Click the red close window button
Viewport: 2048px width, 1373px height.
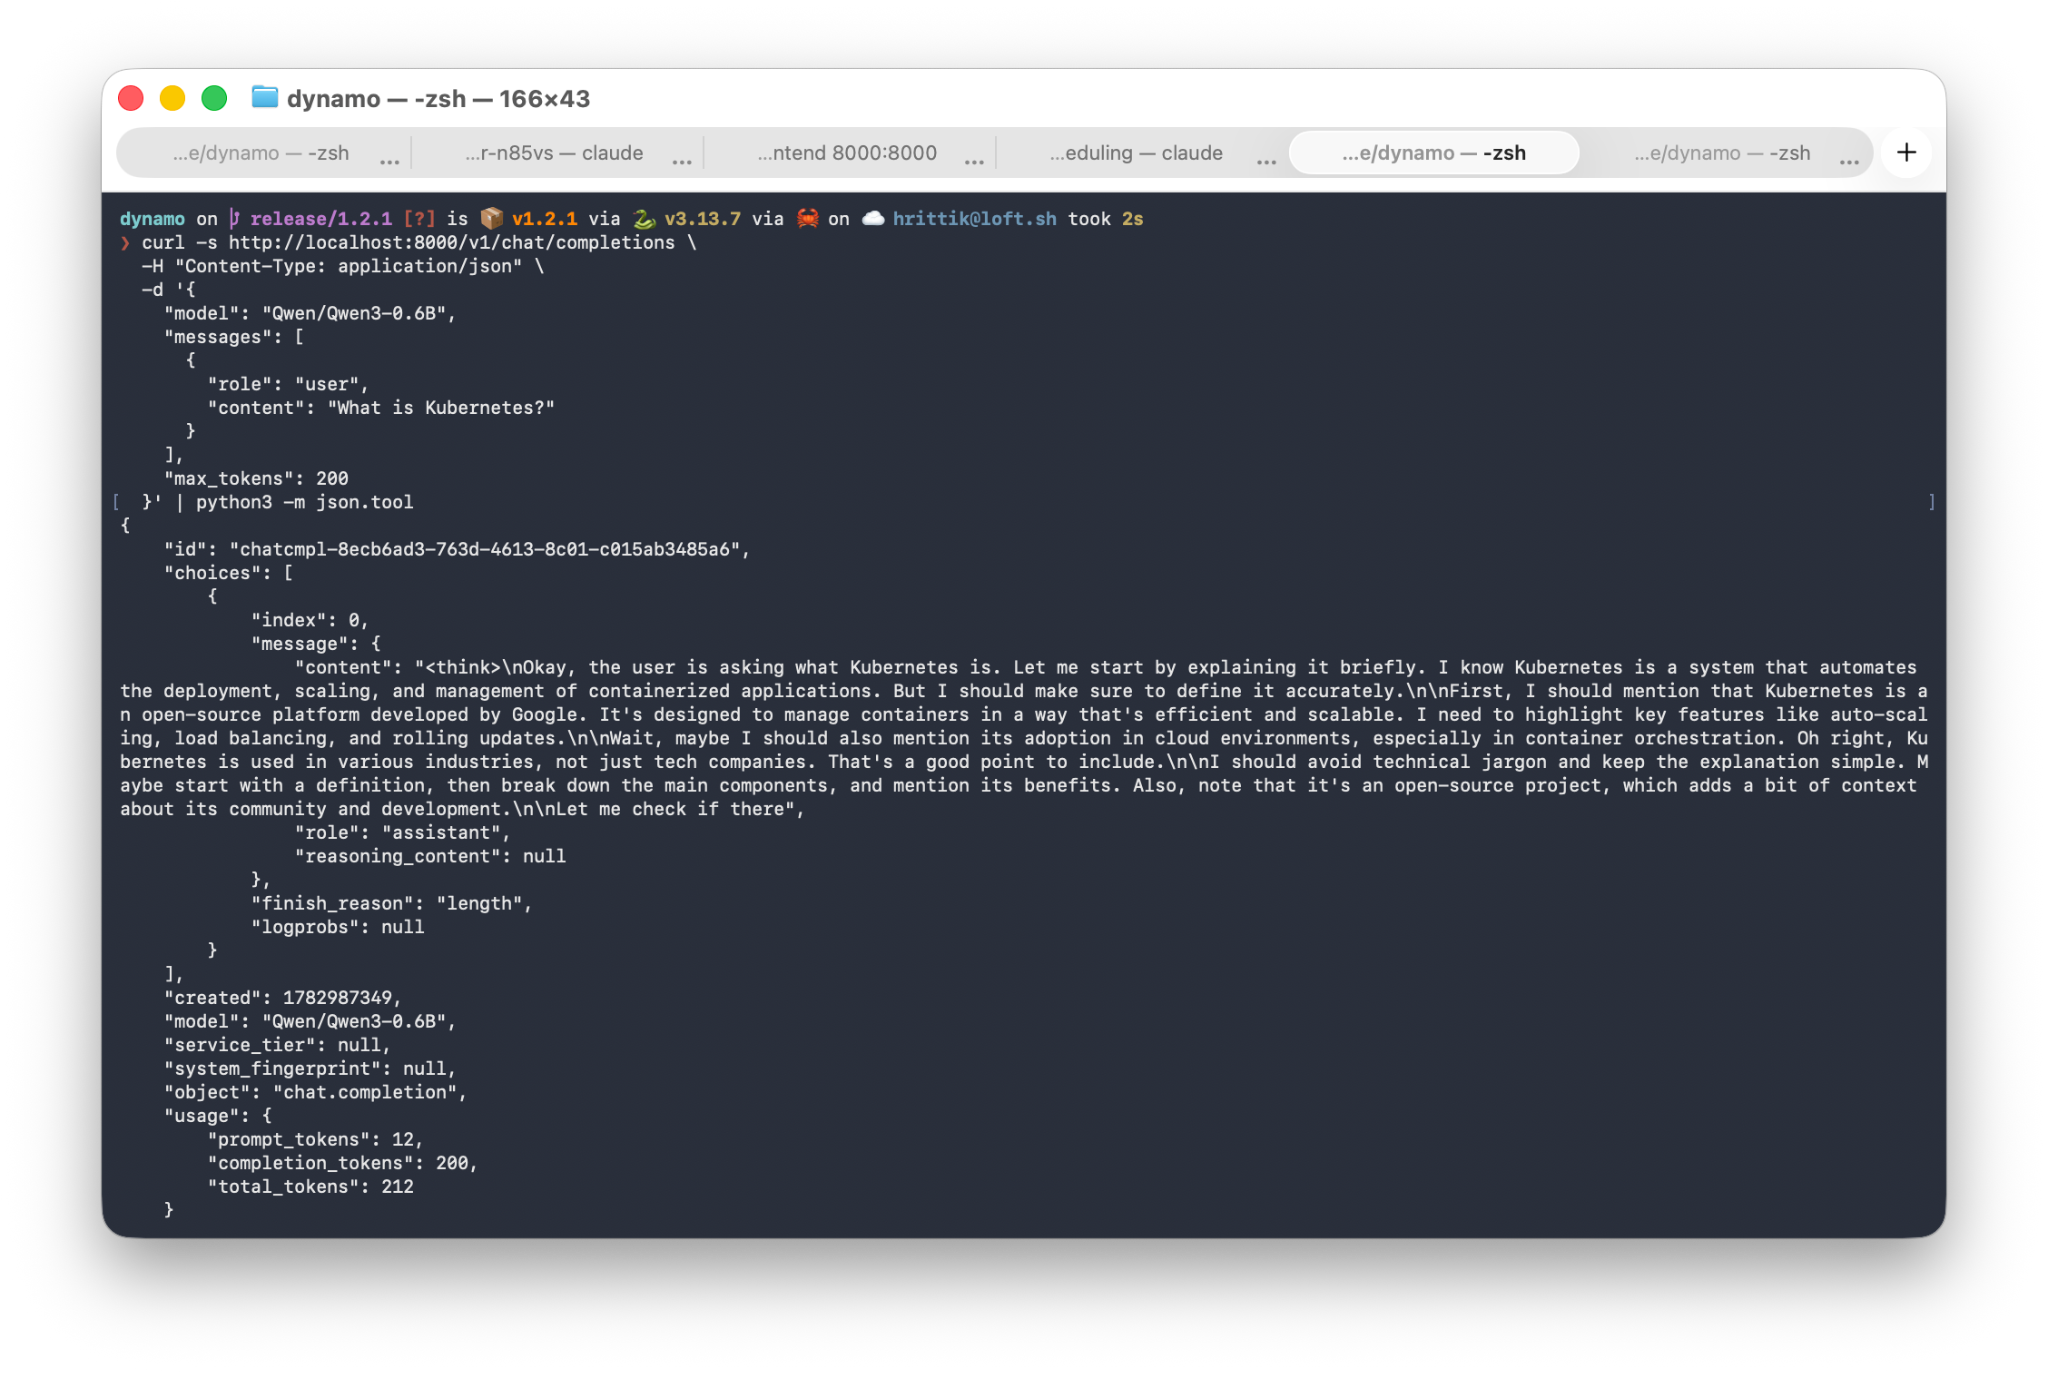[131, 98]
